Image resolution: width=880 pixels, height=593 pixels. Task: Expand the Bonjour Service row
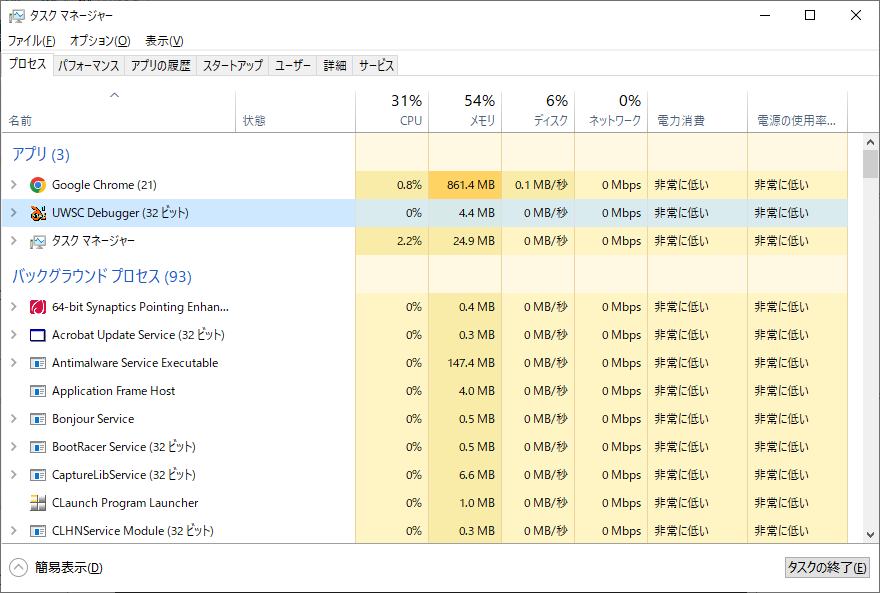(14, 419)
